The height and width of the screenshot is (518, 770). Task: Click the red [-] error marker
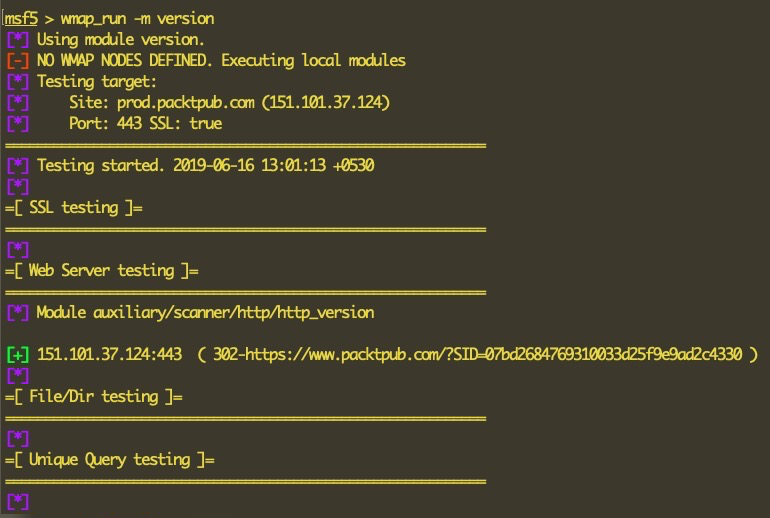tap(17, 60)
